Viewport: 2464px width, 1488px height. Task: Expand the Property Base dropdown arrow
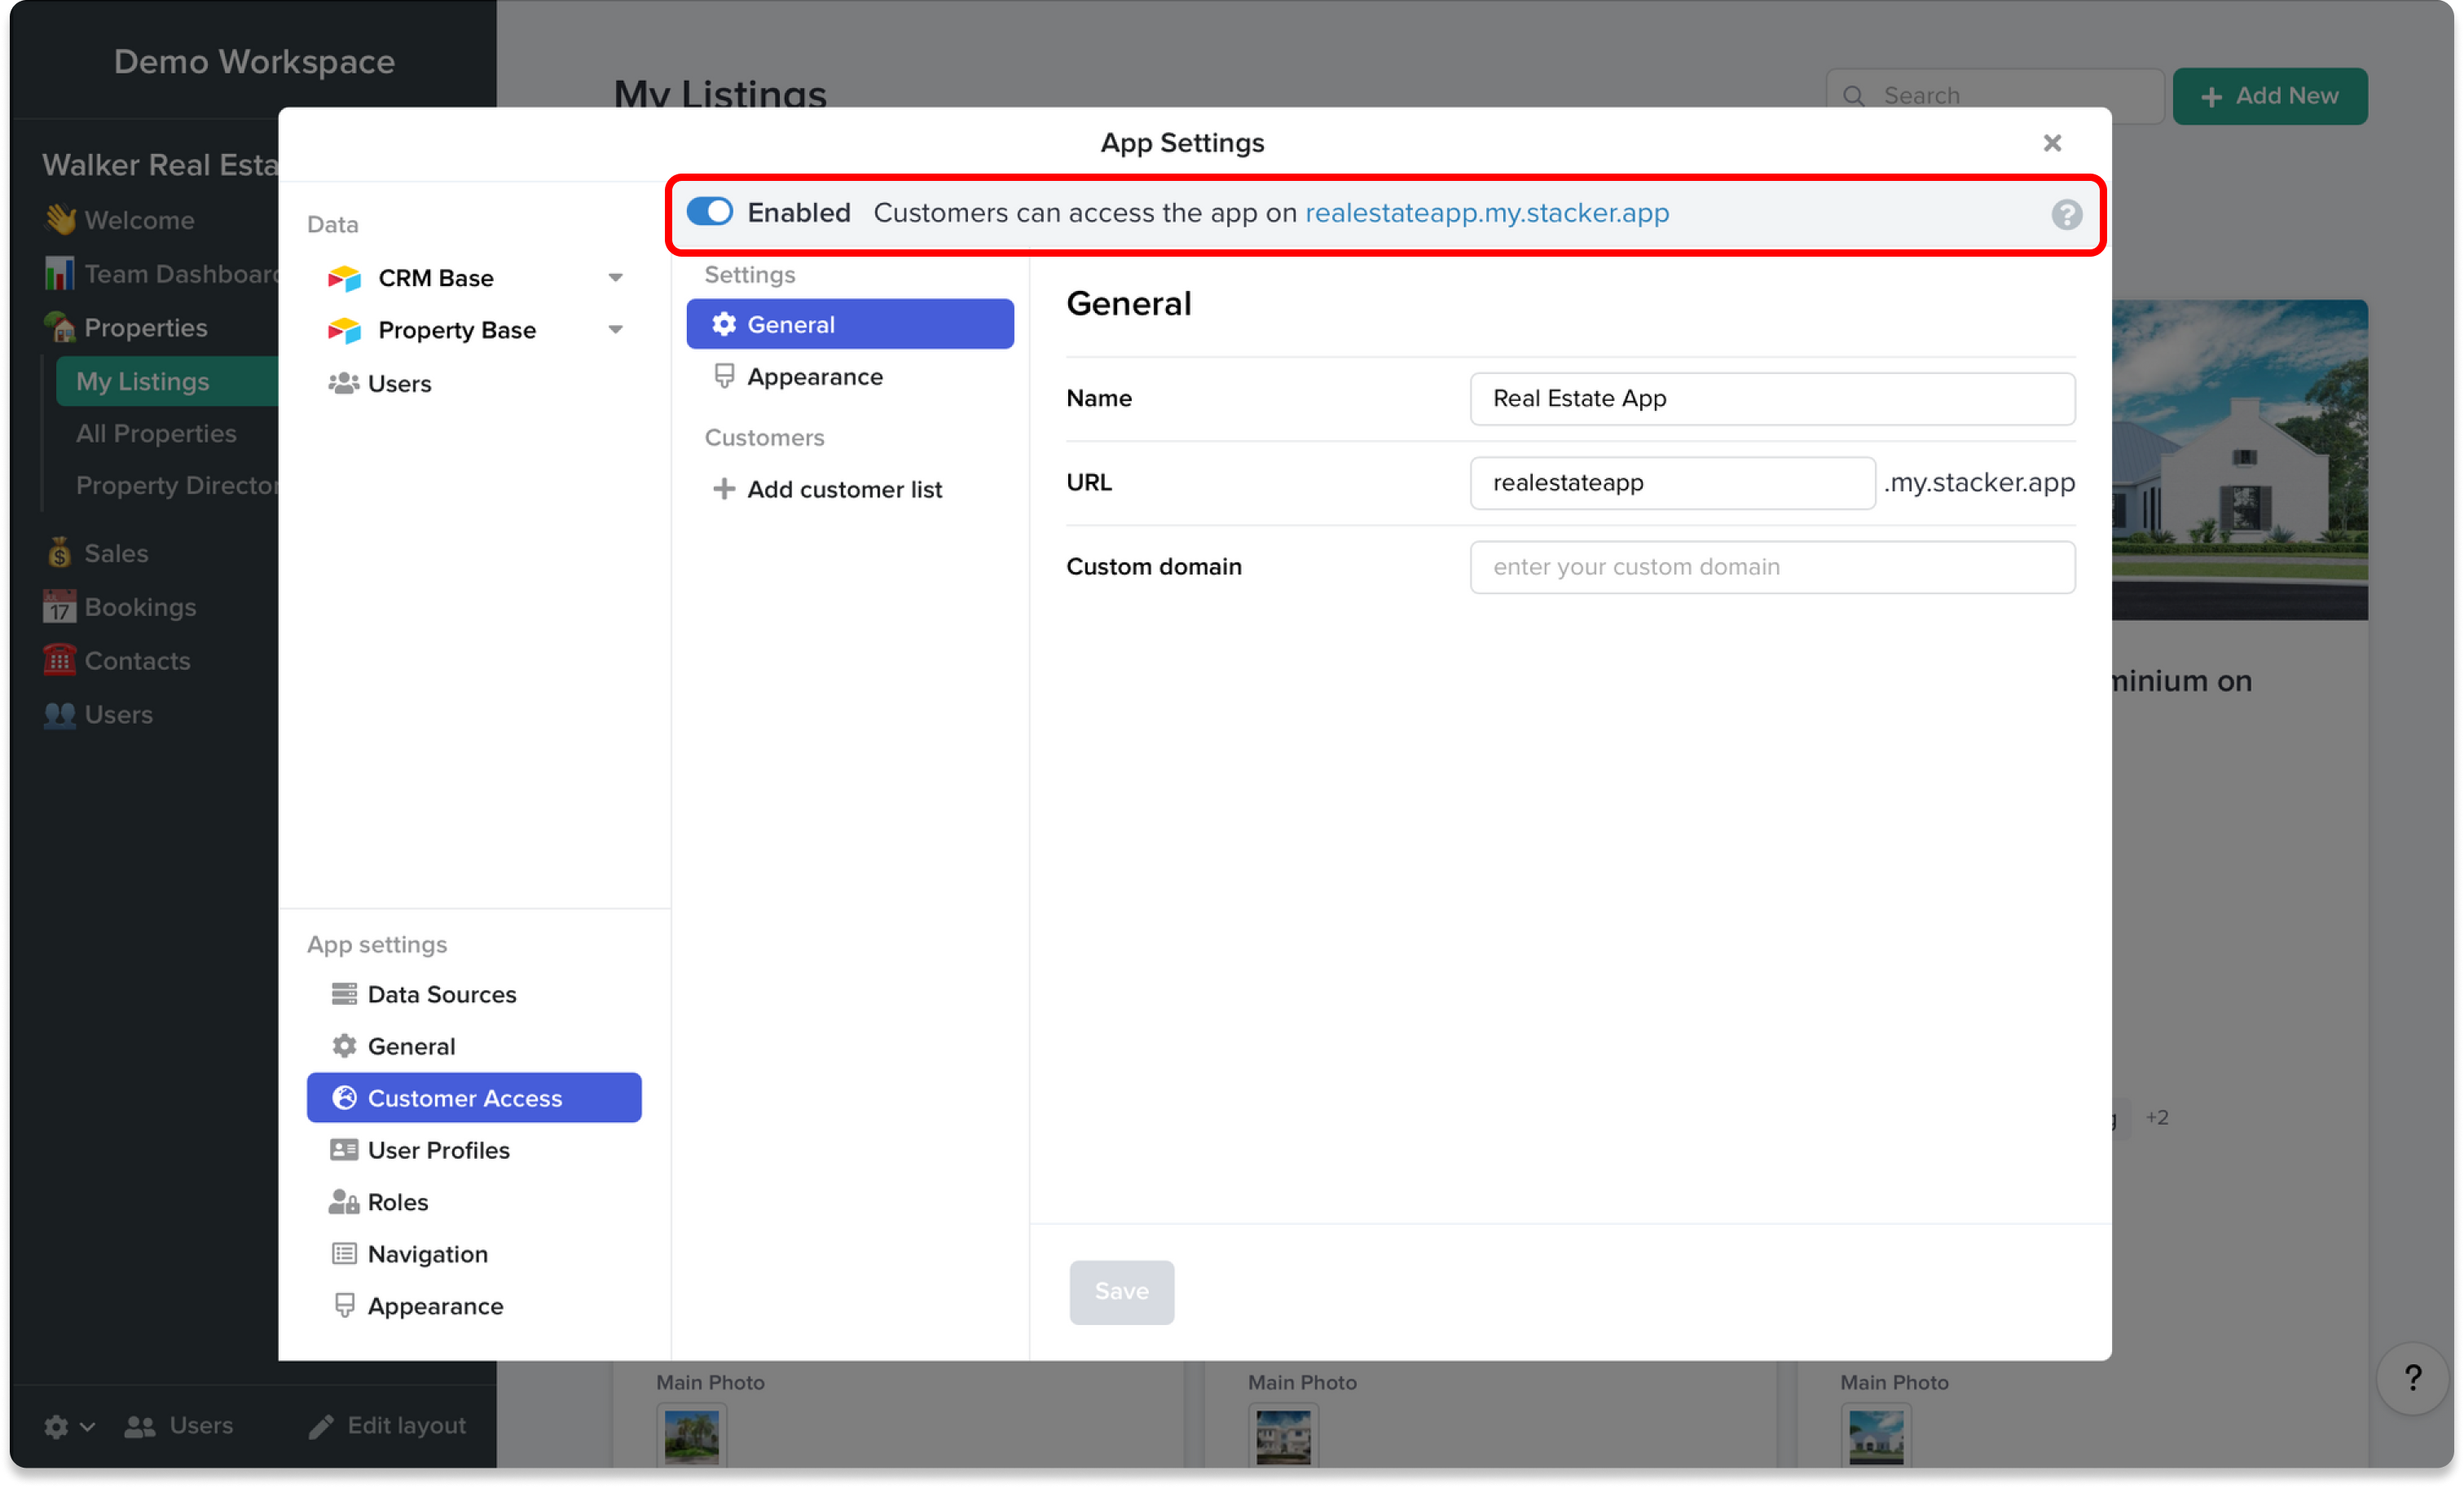point(616,330)
